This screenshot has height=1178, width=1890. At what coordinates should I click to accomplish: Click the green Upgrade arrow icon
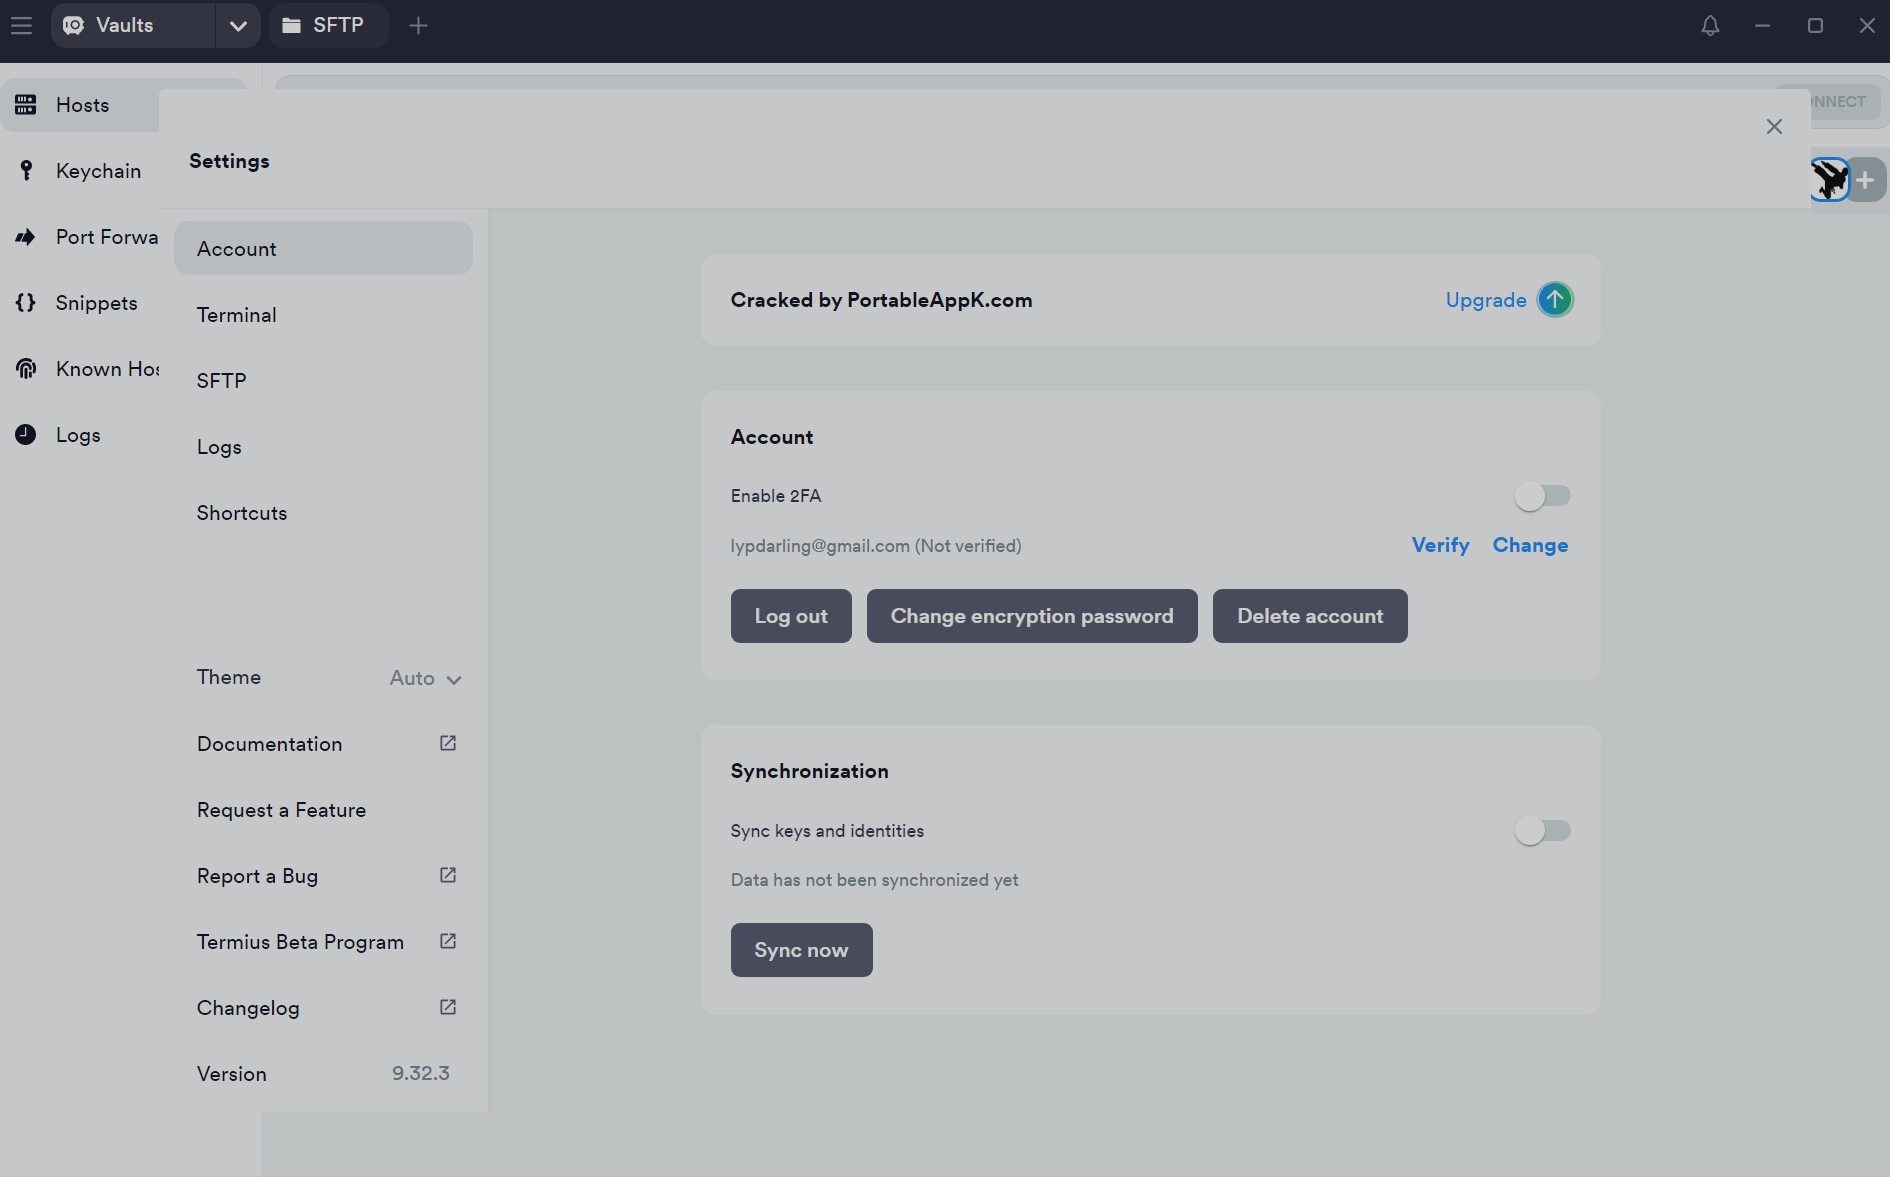click(1554, 300)
